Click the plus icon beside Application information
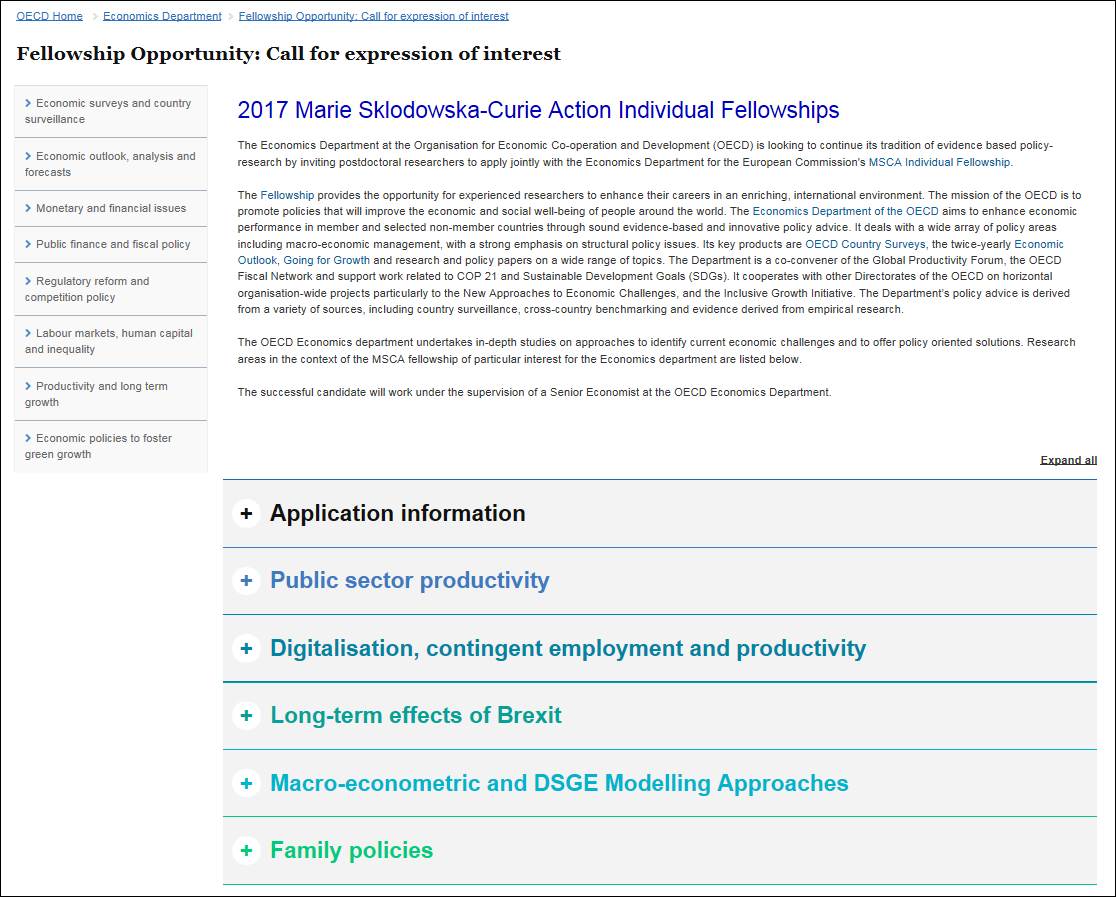The height and width of the screenshot is (897, 1116). pos(246,513)
